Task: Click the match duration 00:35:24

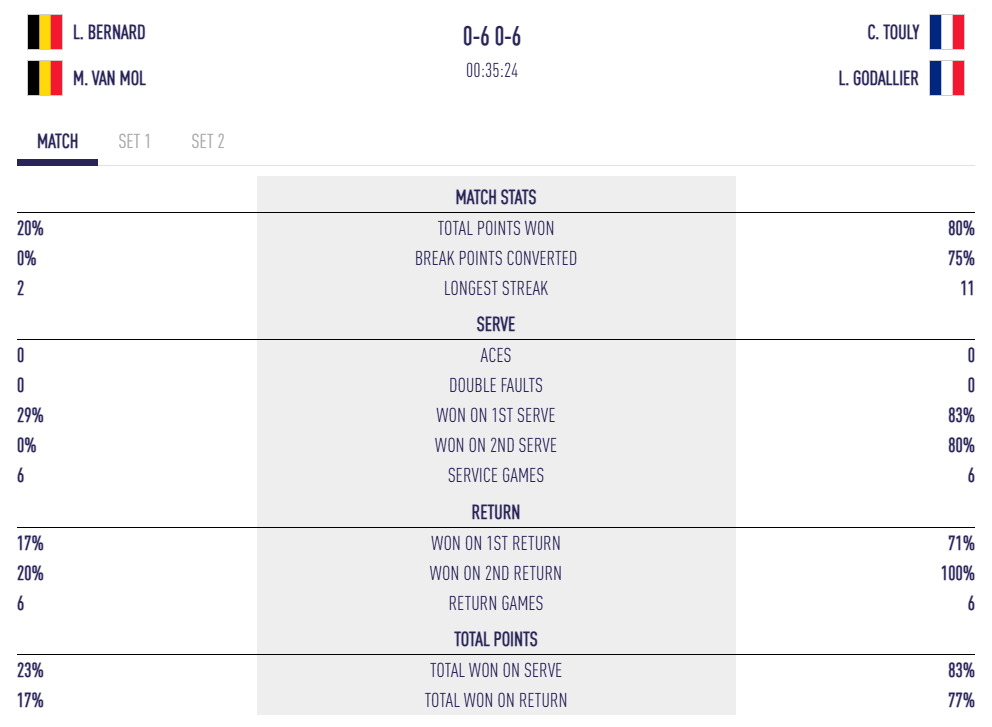Action: [492, 71]
